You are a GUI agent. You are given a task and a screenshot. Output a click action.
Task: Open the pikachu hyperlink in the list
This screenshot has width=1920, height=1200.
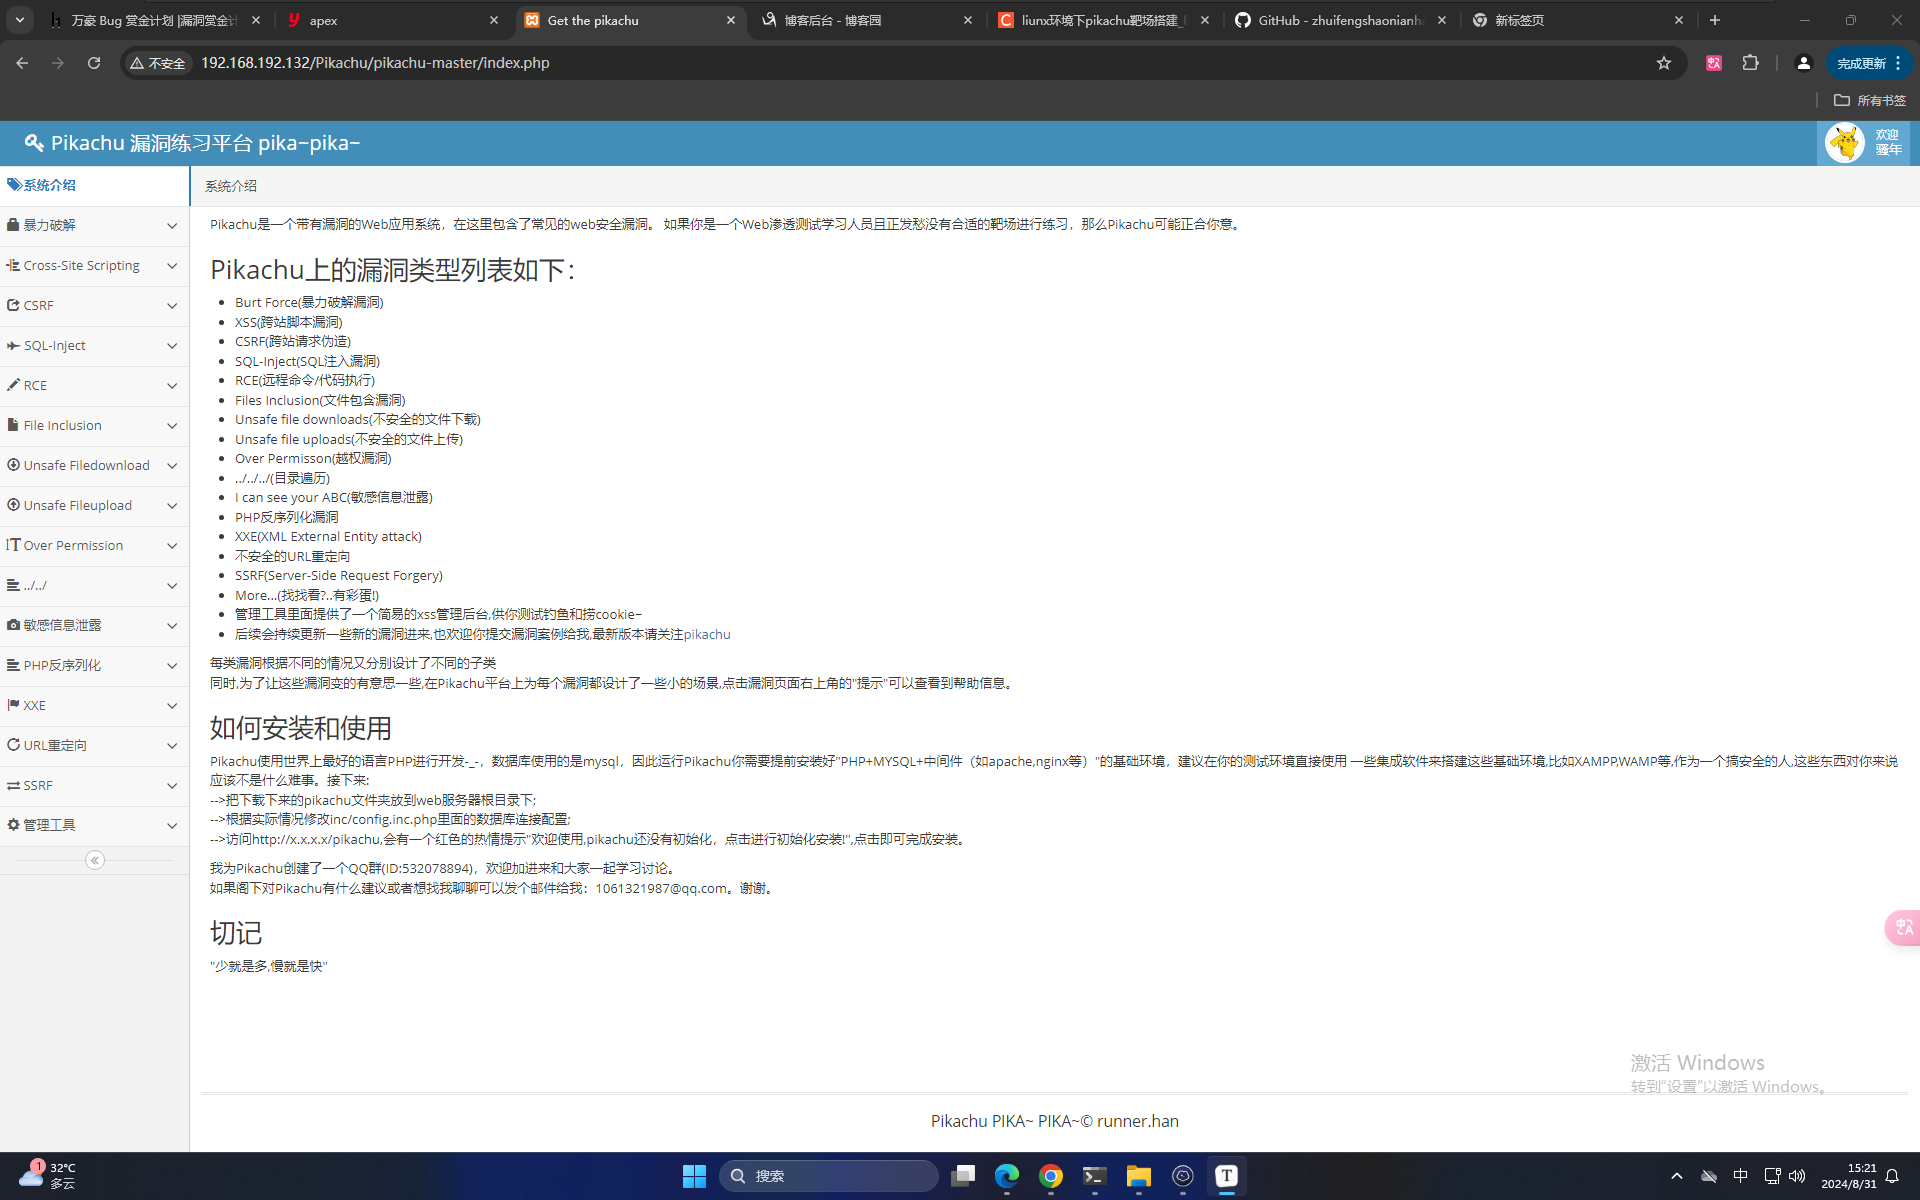coord(707,634)
